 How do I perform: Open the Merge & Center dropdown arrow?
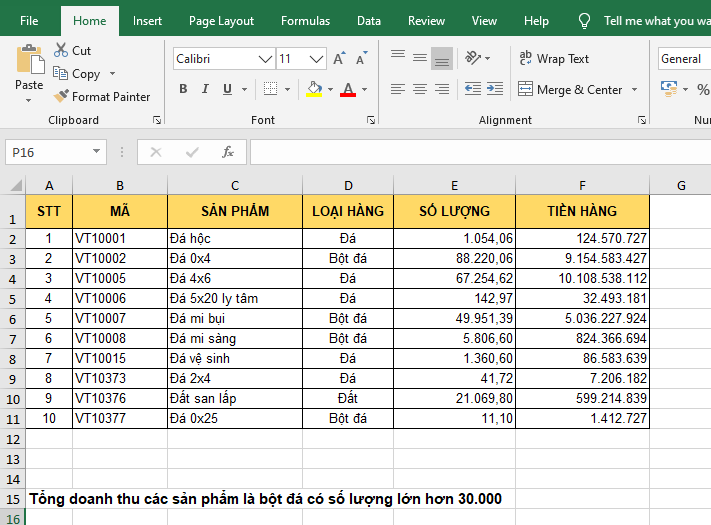click(x=633, y=90)
